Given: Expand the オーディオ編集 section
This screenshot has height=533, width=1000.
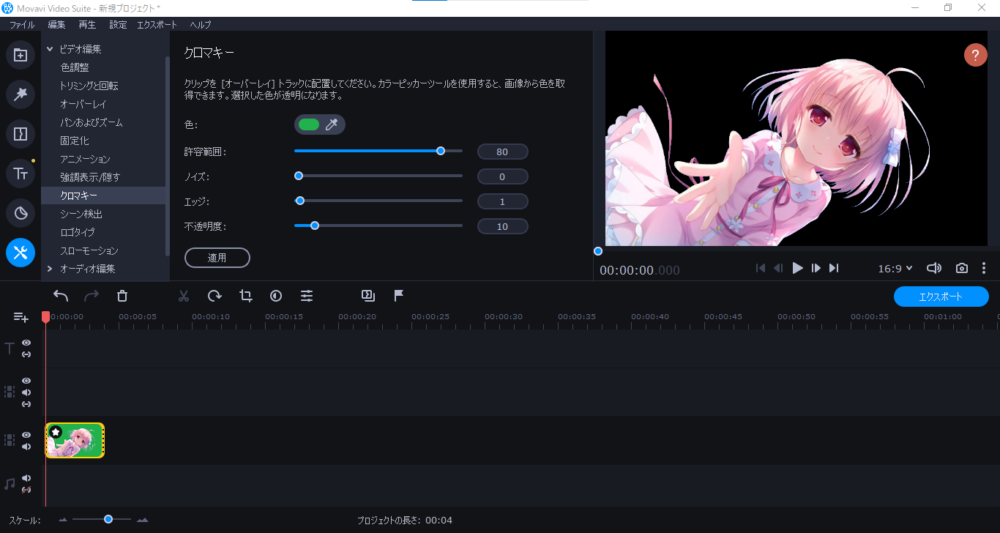Looking at the screenshot, I should click(50, 269).
